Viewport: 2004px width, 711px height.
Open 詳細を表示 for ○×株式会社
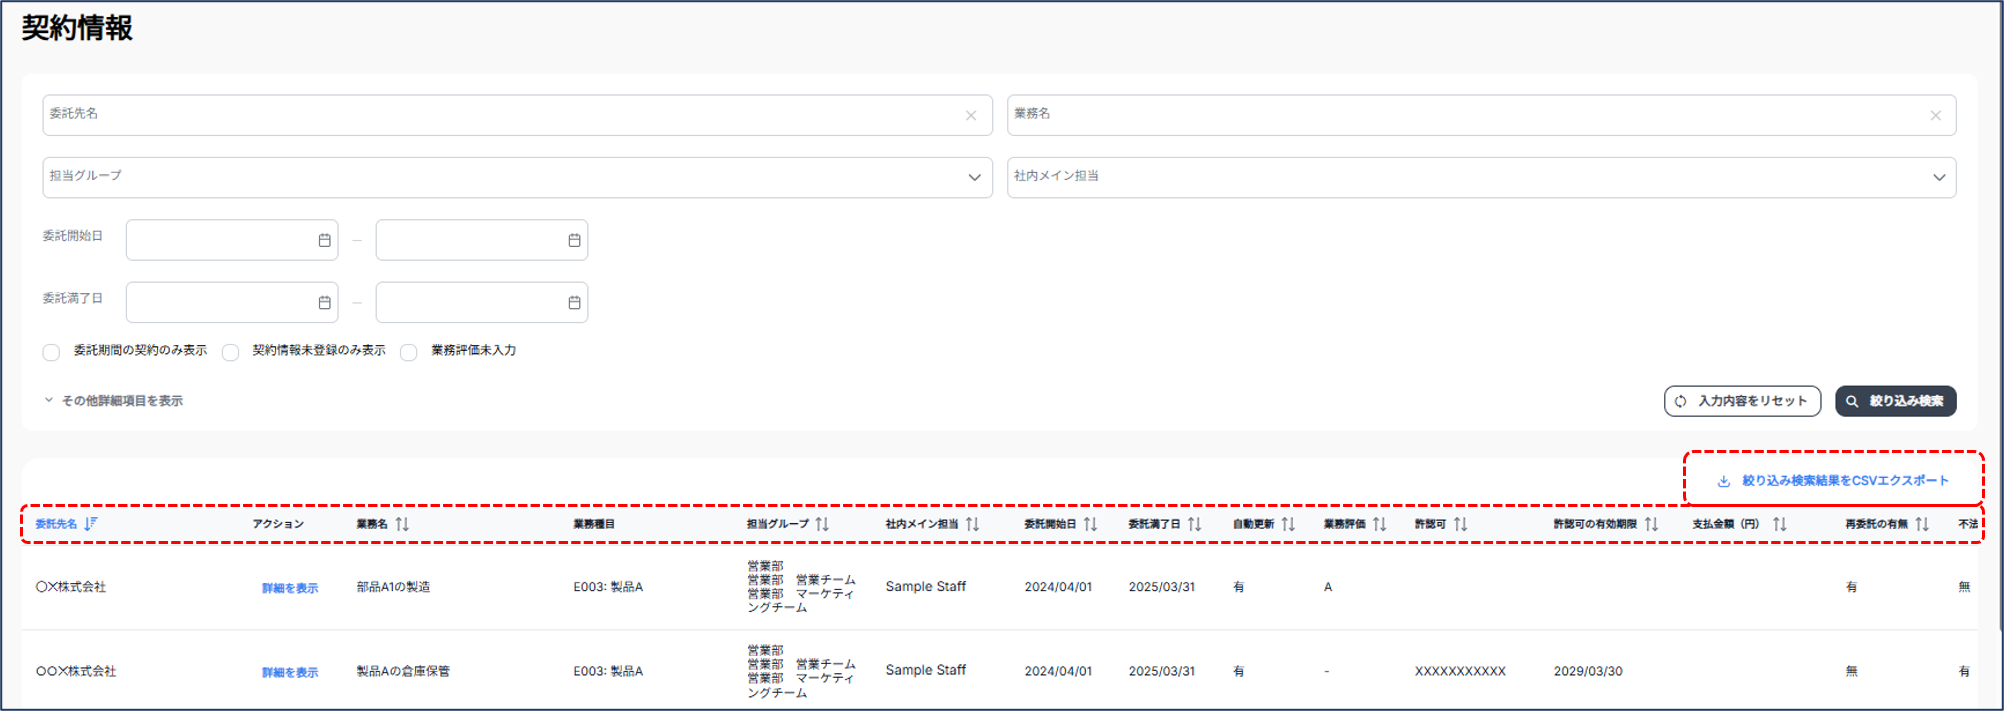pos(290,588)
